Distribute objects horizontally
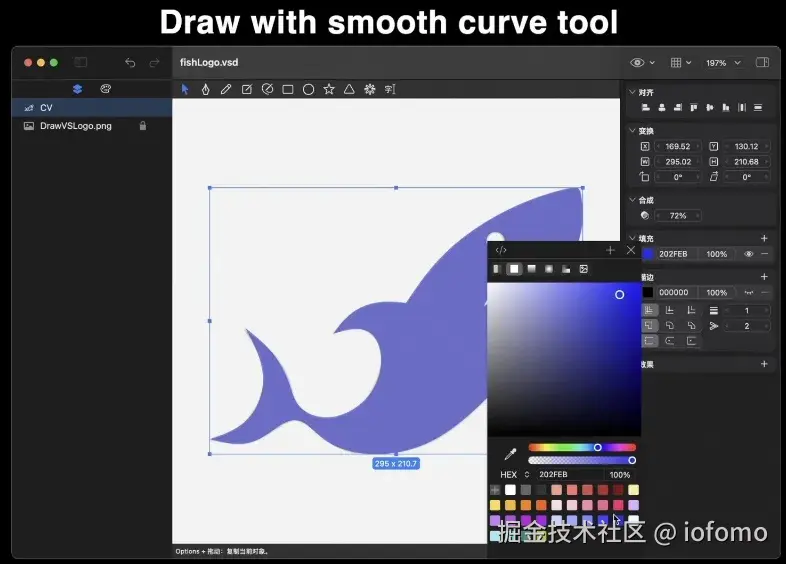This screenshot has width=786, height=564. coord(742,107)
